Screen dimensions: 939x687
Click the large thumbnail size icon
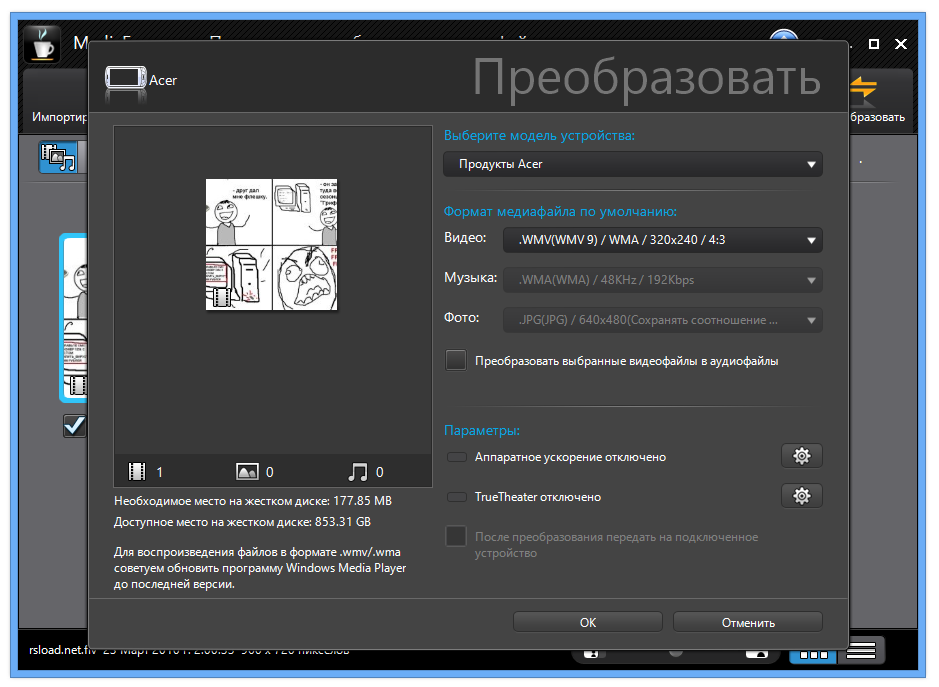click(x=757, y=653)
